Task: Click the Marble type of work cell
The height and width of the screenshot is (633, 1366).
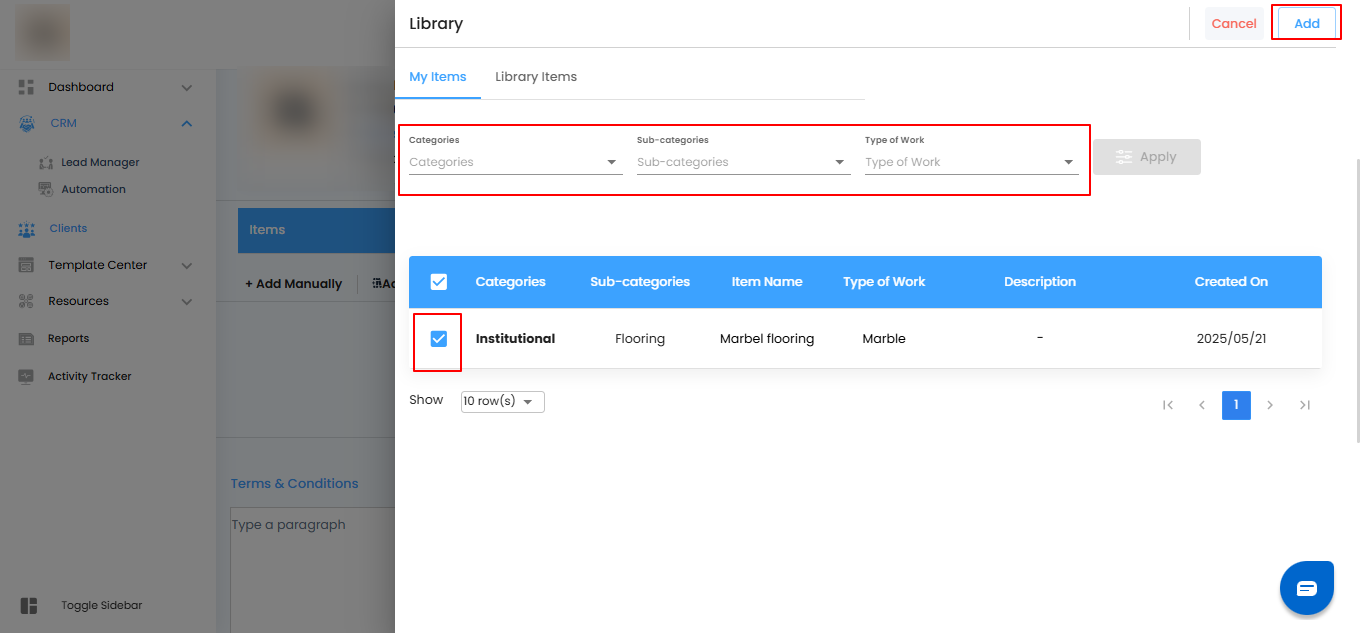Action: tap(884, 339)
